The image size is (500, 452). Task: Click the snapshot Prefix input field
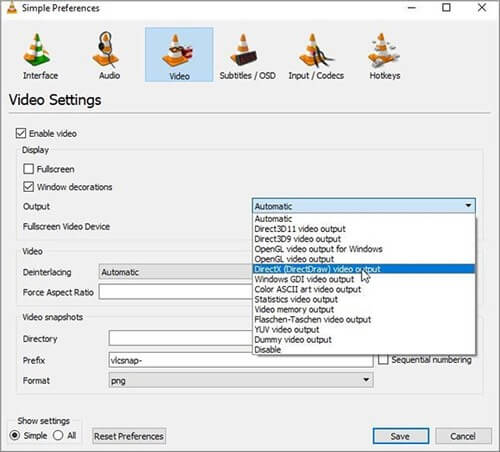241,360
